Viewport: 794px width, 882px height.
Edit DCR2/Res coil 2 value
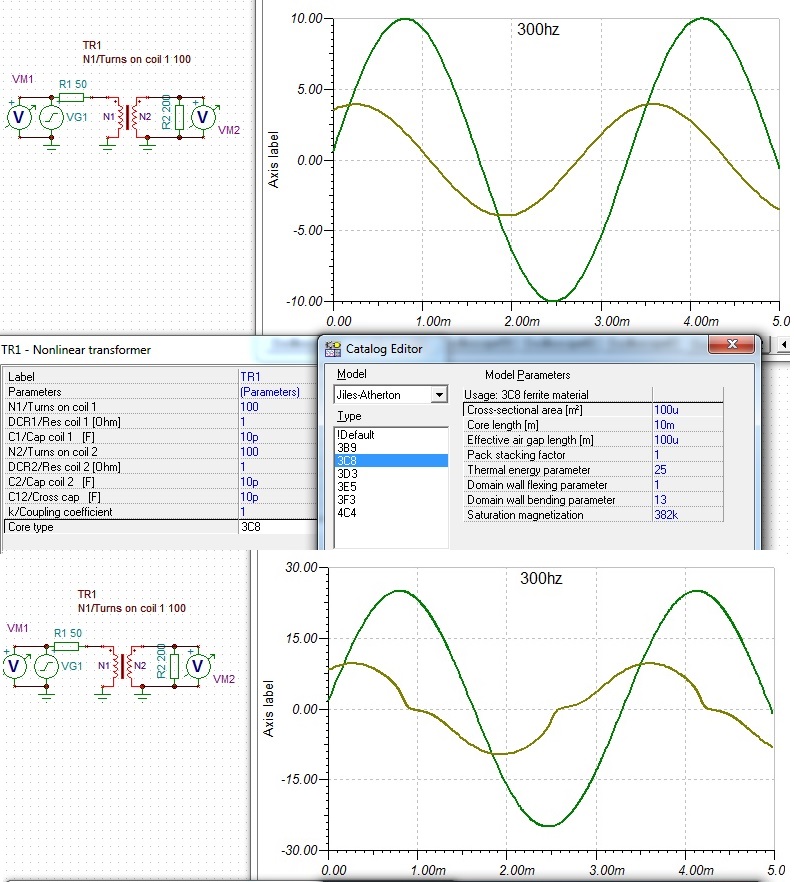[x=278, y=466]
